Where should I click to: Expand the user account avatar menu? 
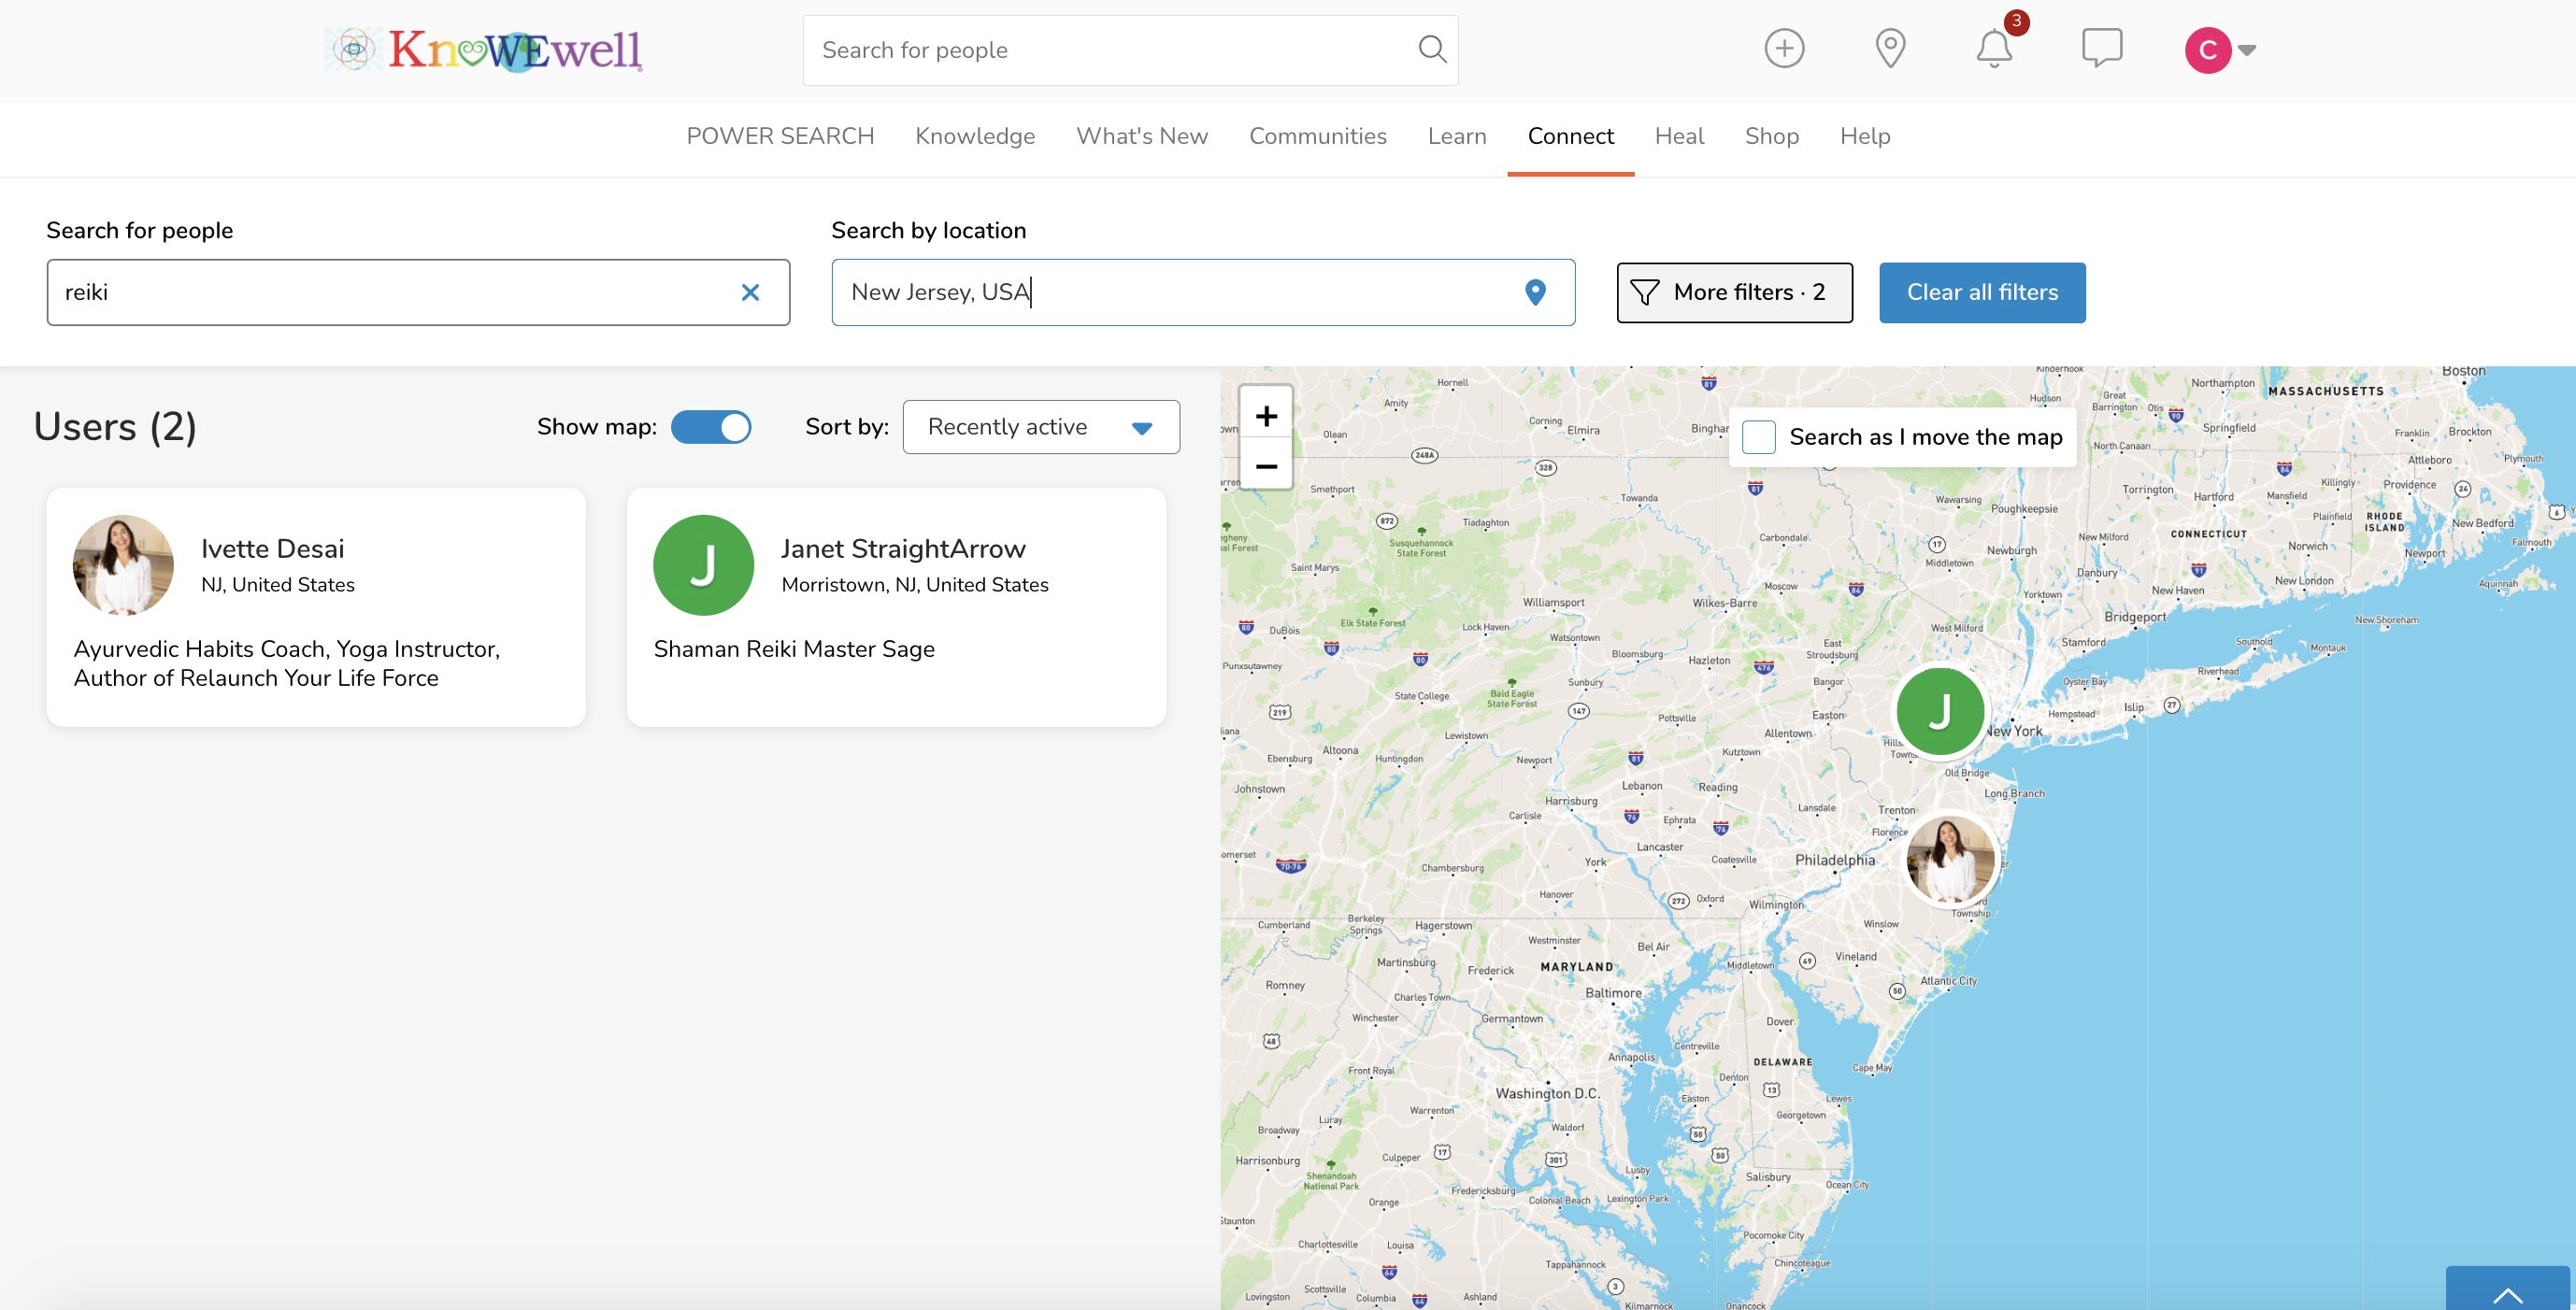pos(2220,50)
